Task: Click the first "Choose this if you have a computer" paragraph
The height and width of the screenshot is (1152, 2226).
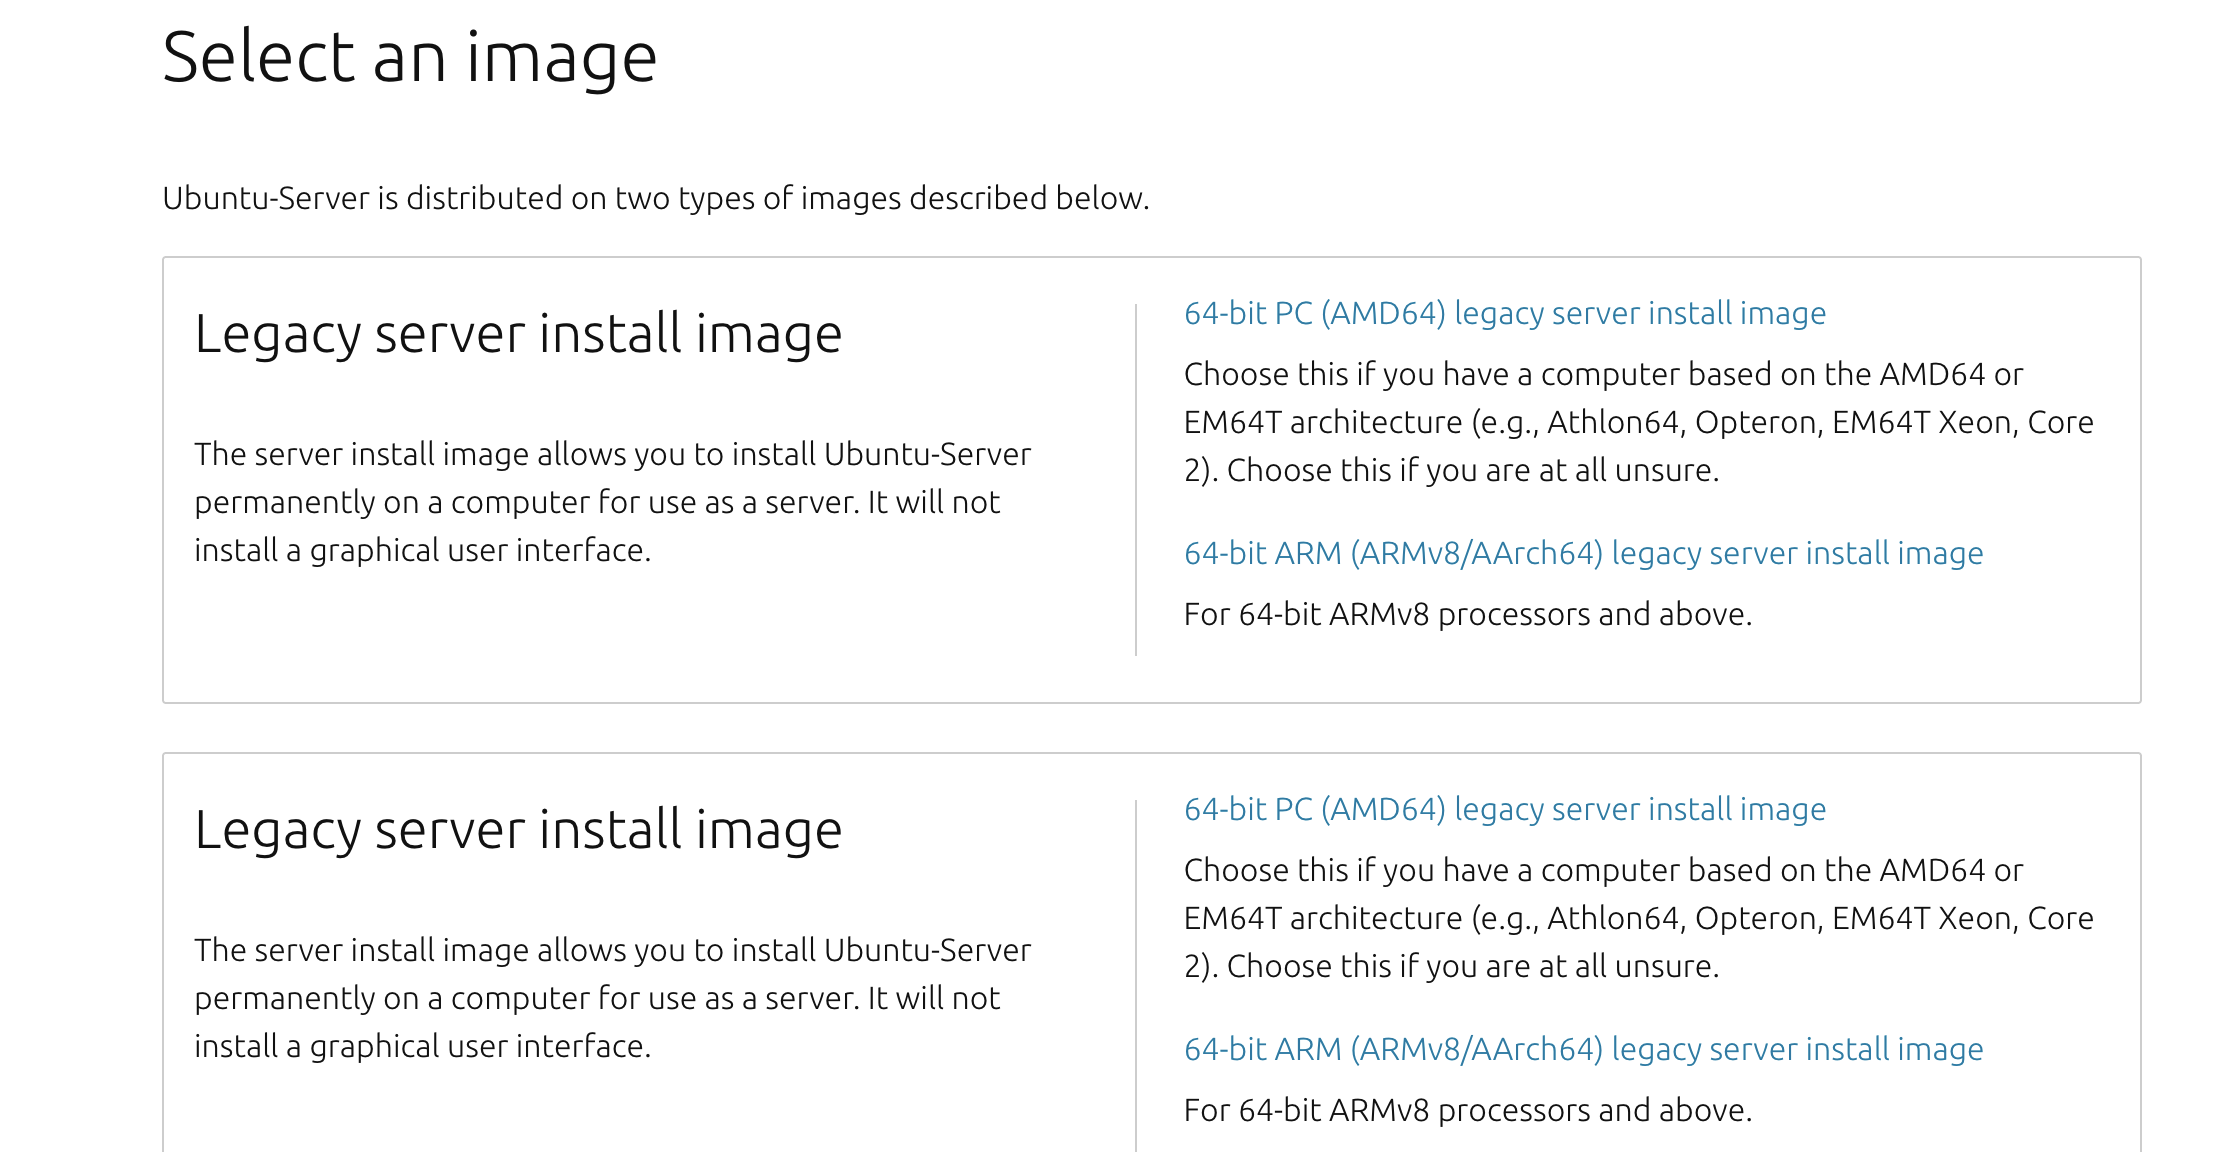Action: pyautogui.click(x=1638, y=422)
